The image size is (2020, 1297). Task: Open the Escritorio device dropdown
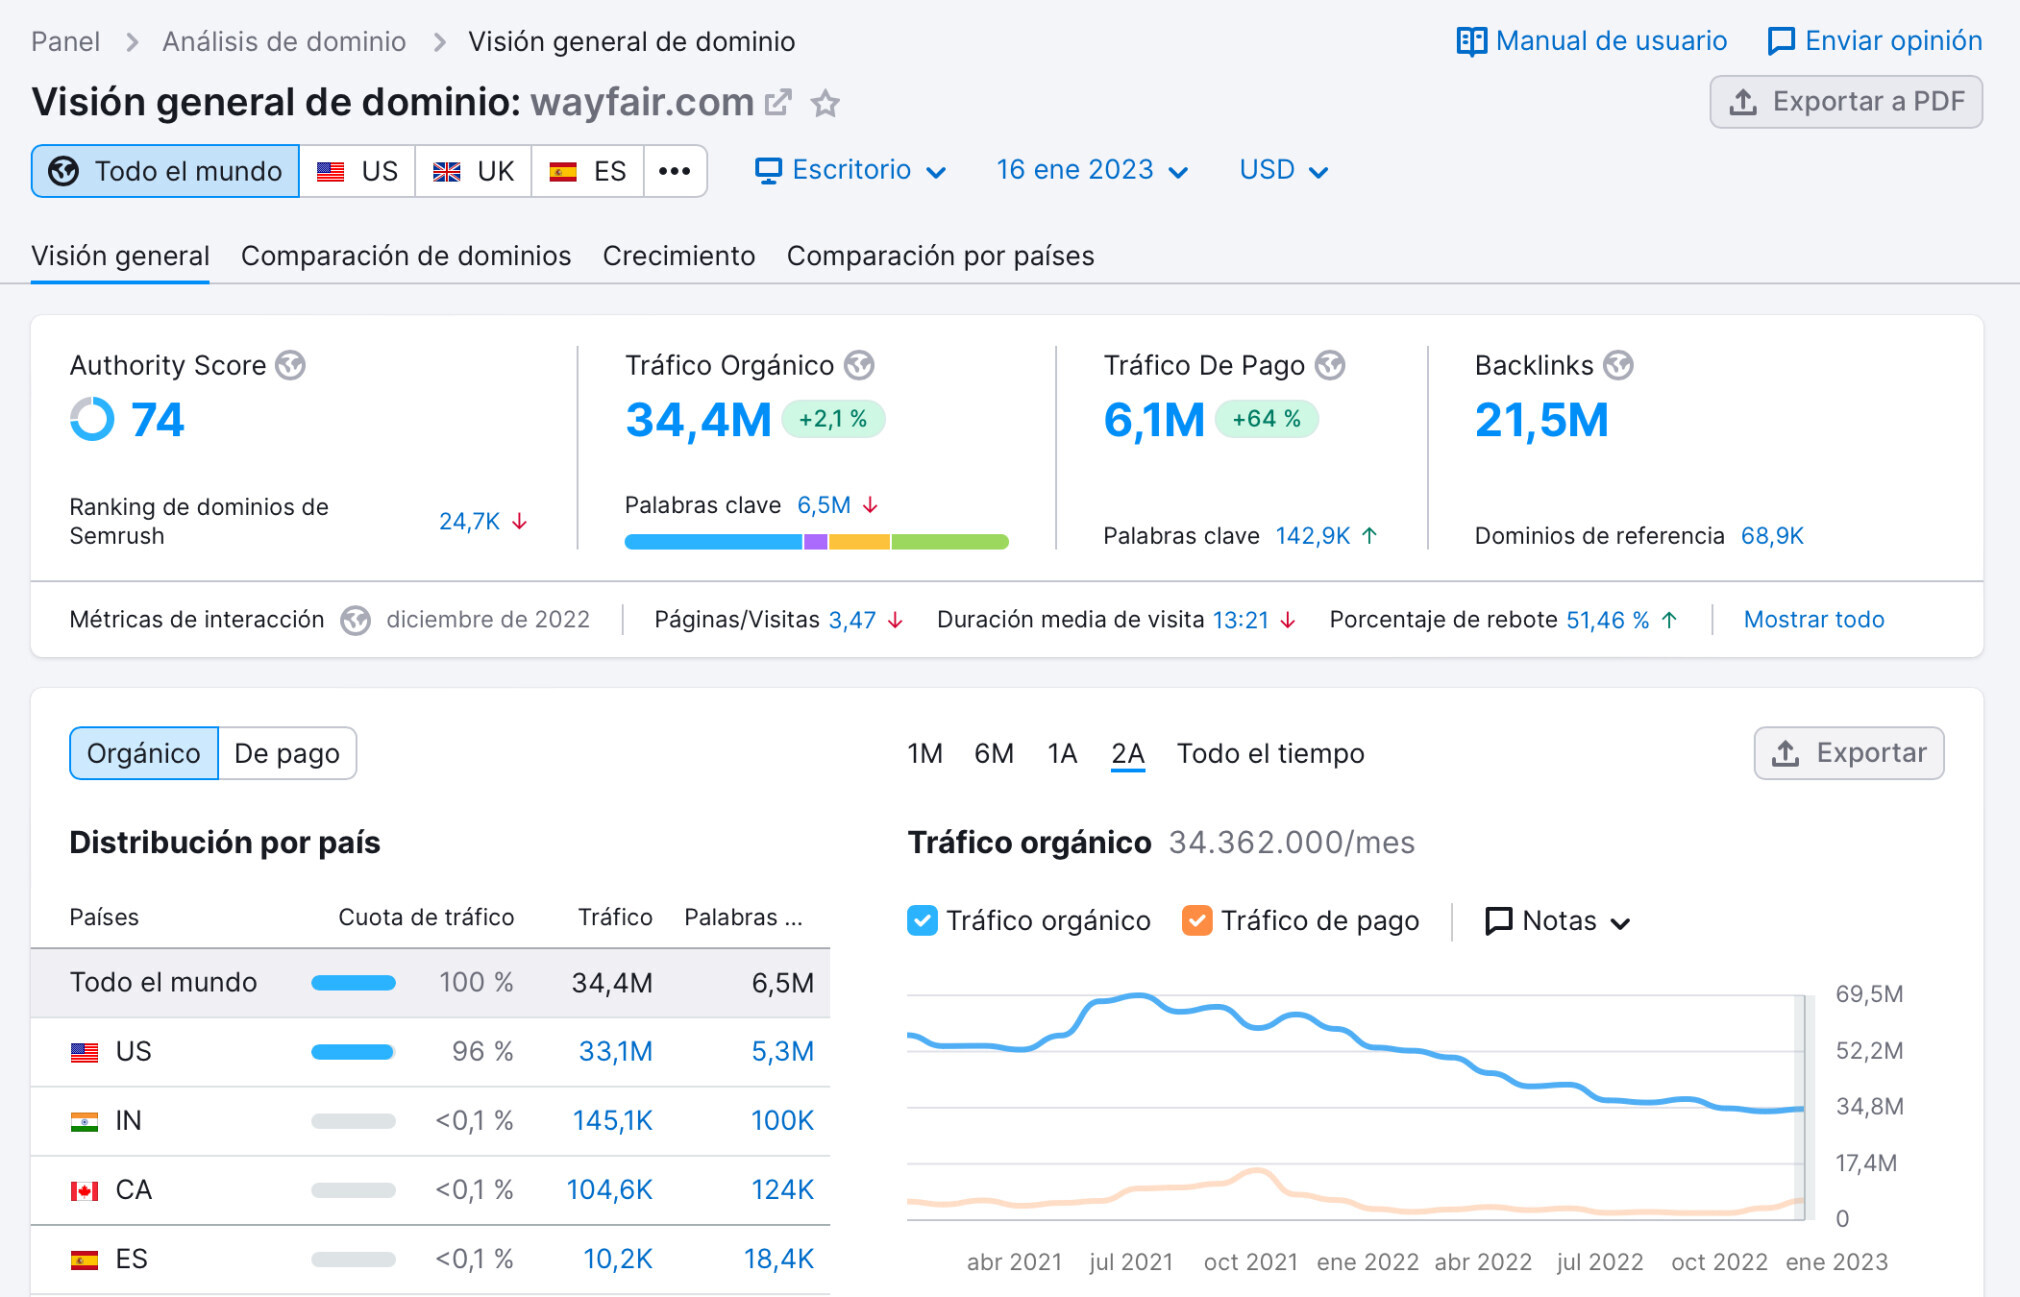coord(851,170)
